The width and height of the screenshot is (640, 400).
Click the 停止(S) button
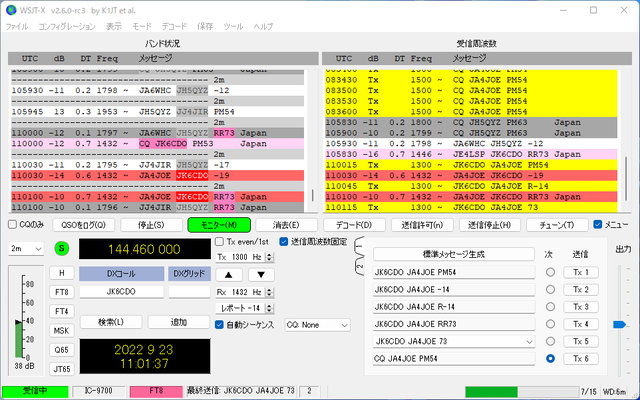pyautogui.click(x=151, y=225)
